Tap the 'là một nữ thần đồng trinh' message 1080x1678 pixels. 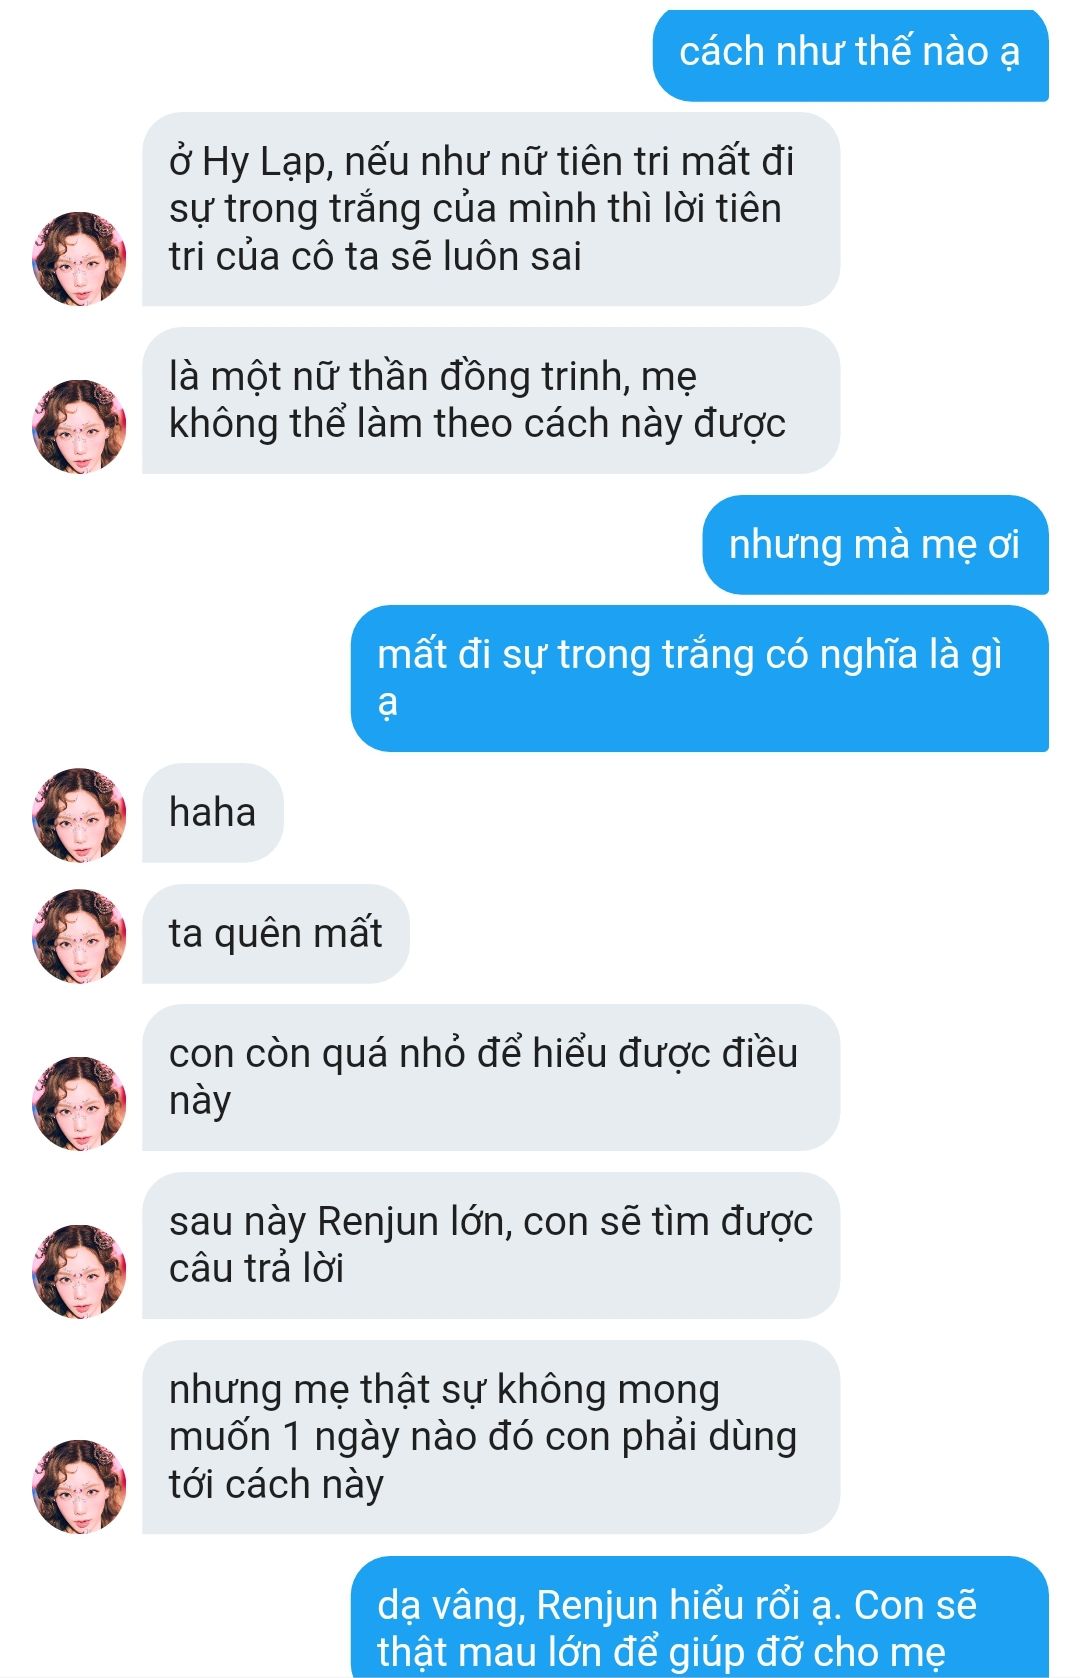pos(490,400)
